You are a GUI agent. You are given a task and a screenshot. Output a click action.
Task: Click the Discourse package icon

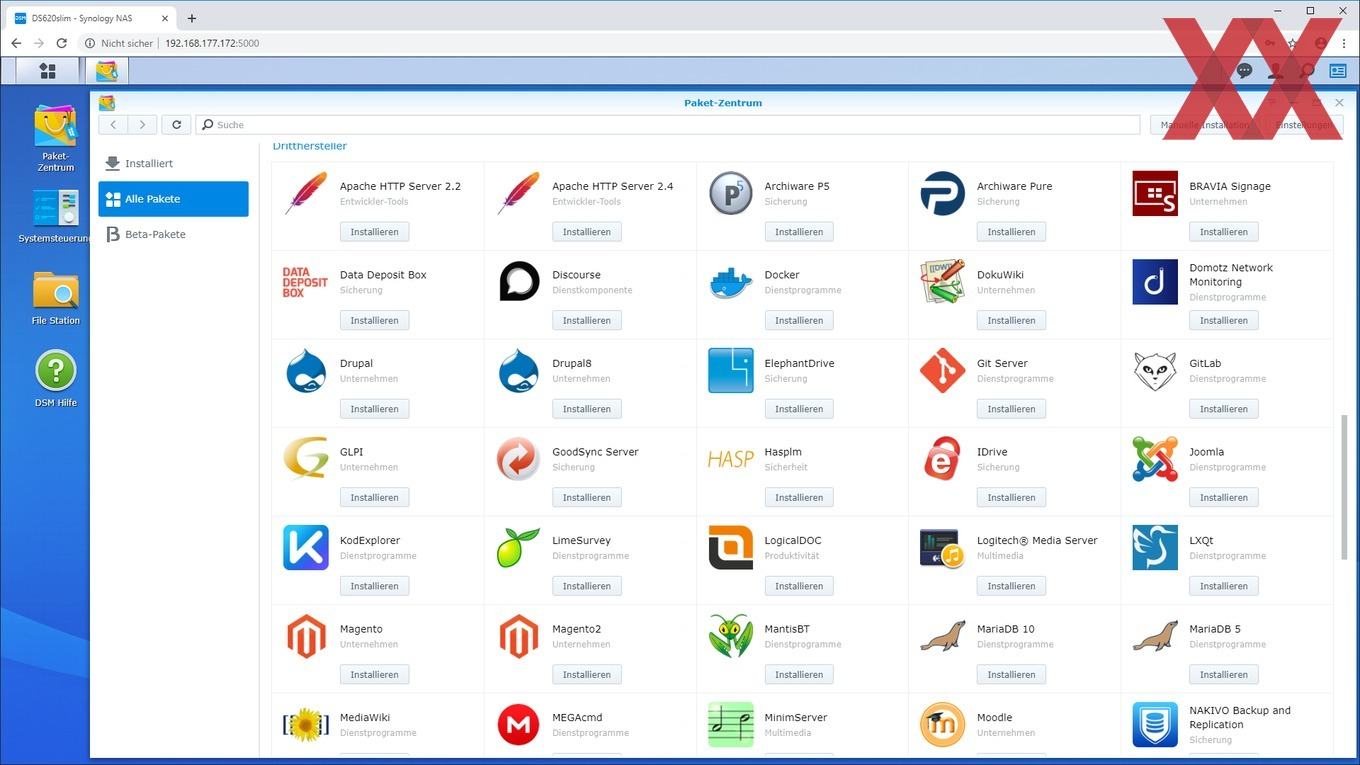pos(519,282)
